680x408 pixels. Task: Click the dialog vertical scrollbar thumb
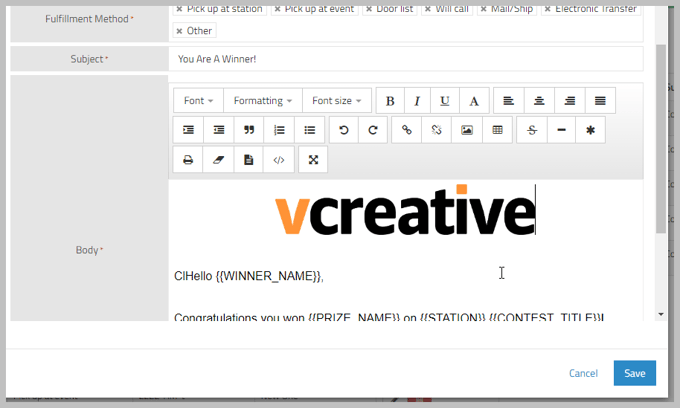pyautogui.click(x=661, y=139)
